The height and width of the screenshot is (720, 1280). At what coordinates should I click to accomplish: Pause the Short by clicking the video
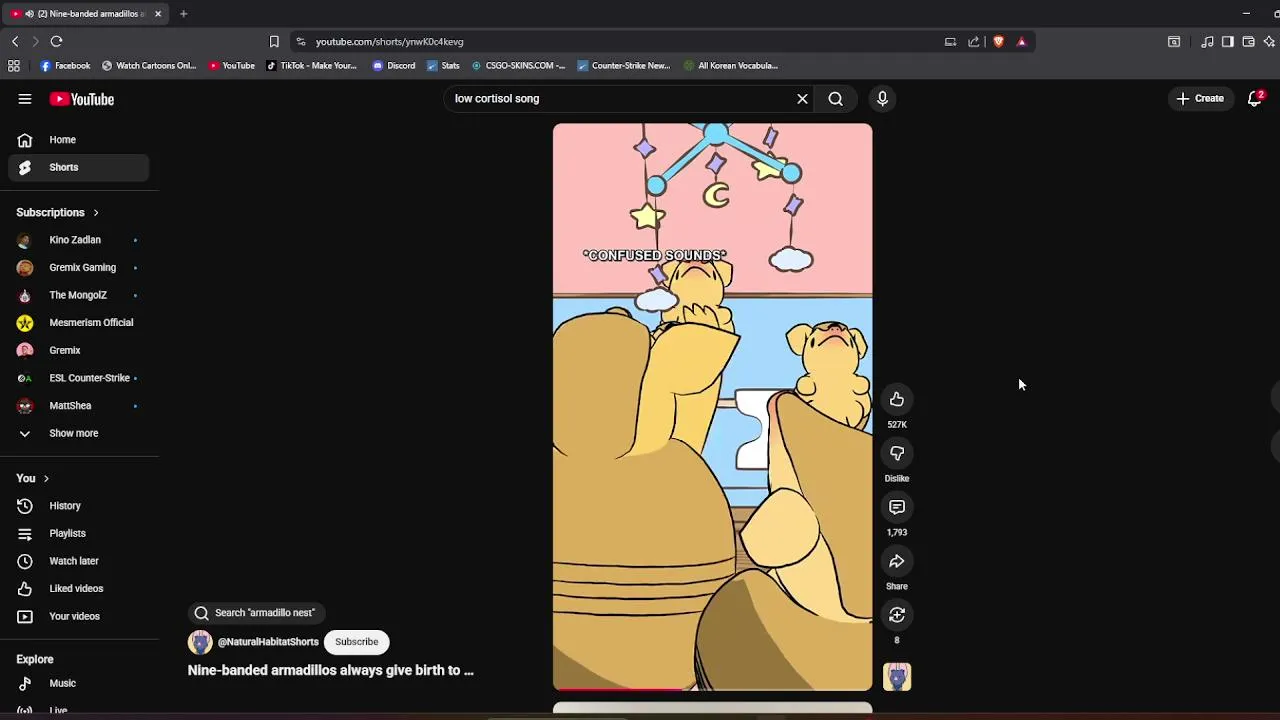click(x=712, y=407)
